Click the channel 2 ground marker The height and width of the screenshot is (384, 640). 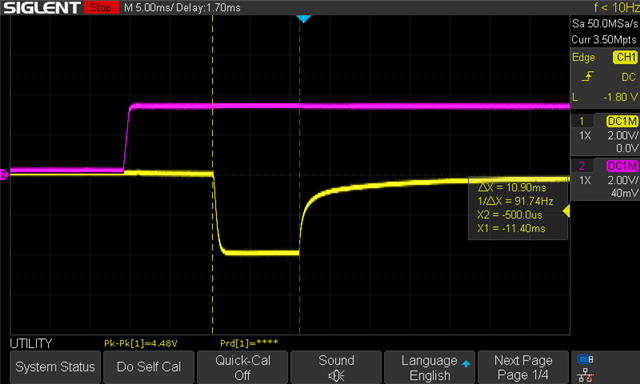click(x=4, y=175)
